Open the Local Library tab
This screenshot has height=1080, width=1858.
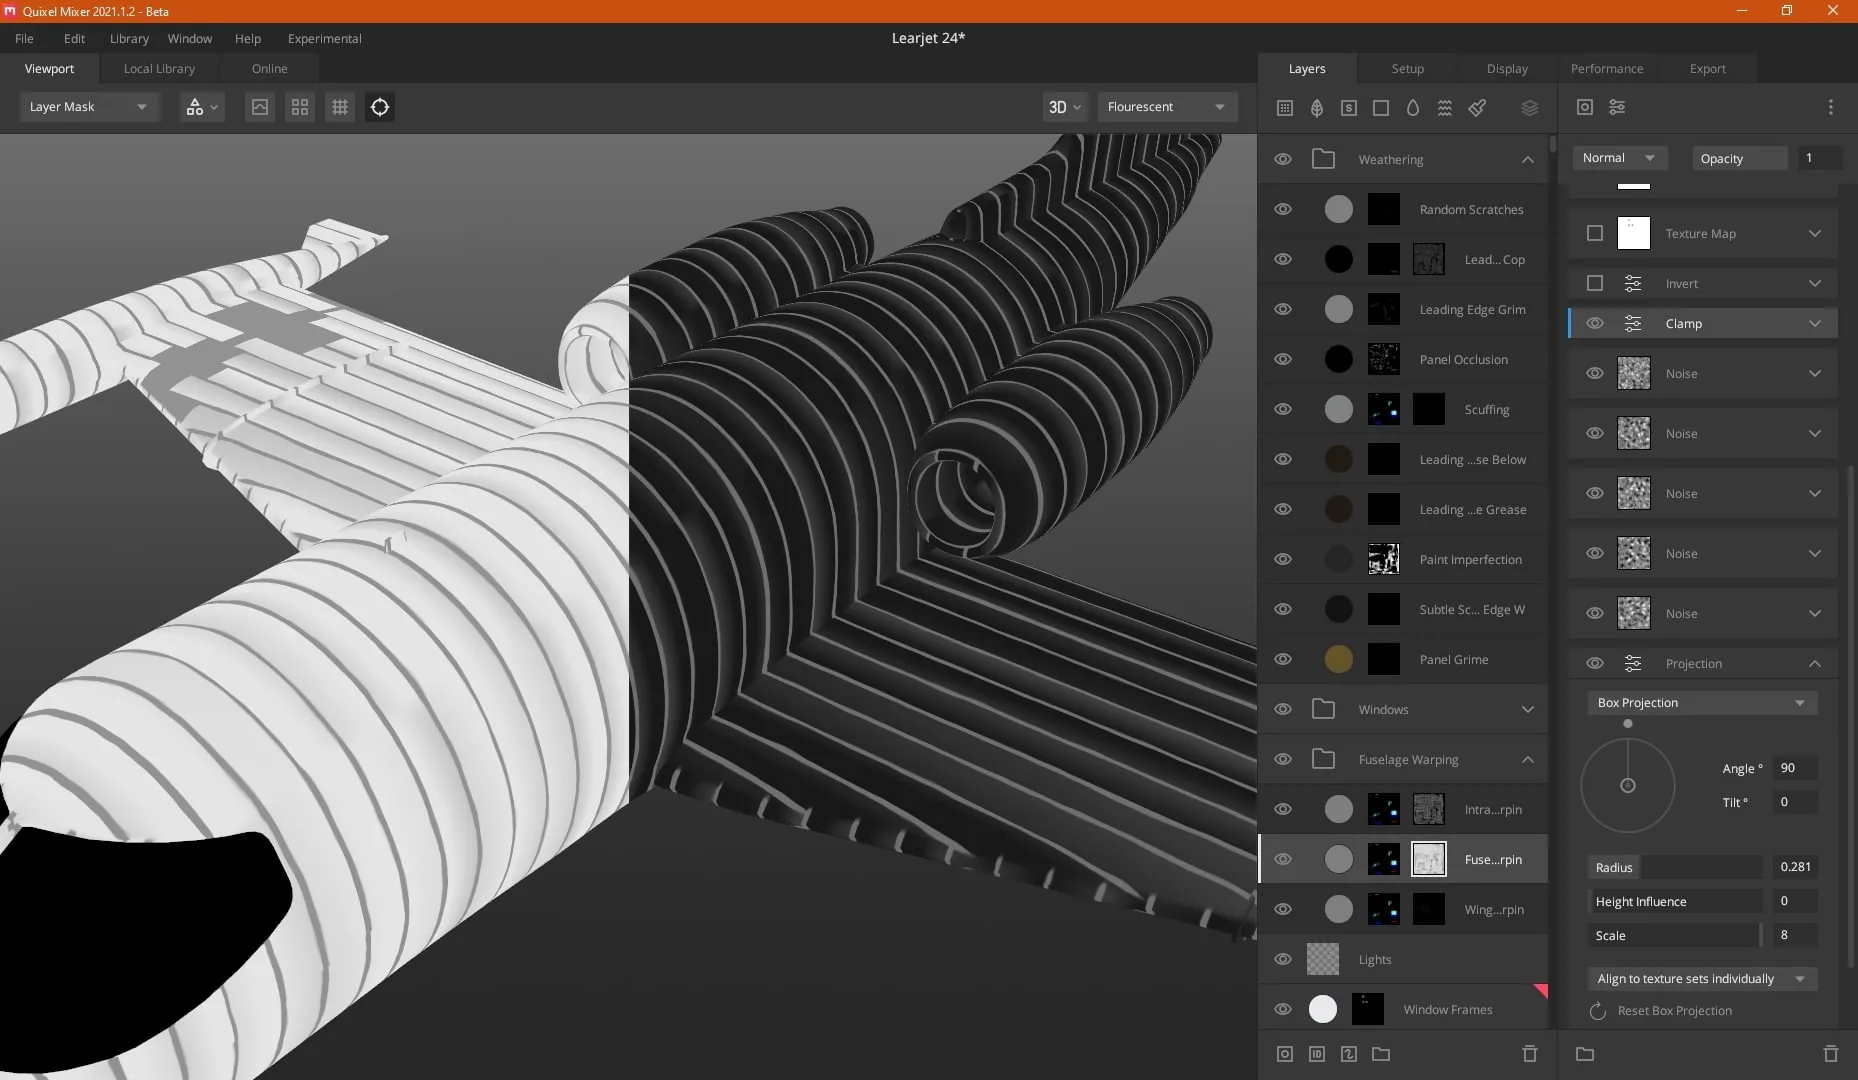tap(159, 68)
